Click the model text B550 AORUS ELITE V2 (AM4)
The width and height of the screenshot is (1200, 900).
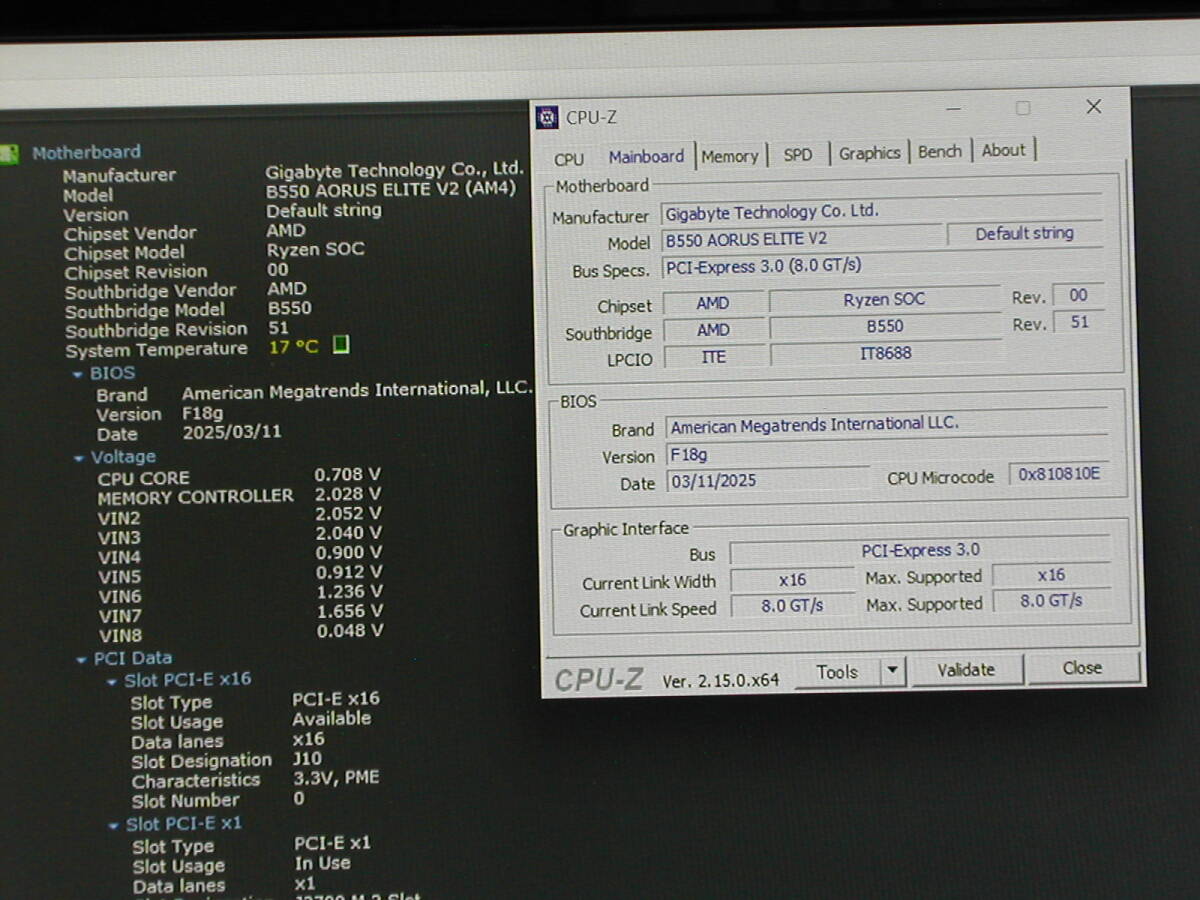click(391, 190)
